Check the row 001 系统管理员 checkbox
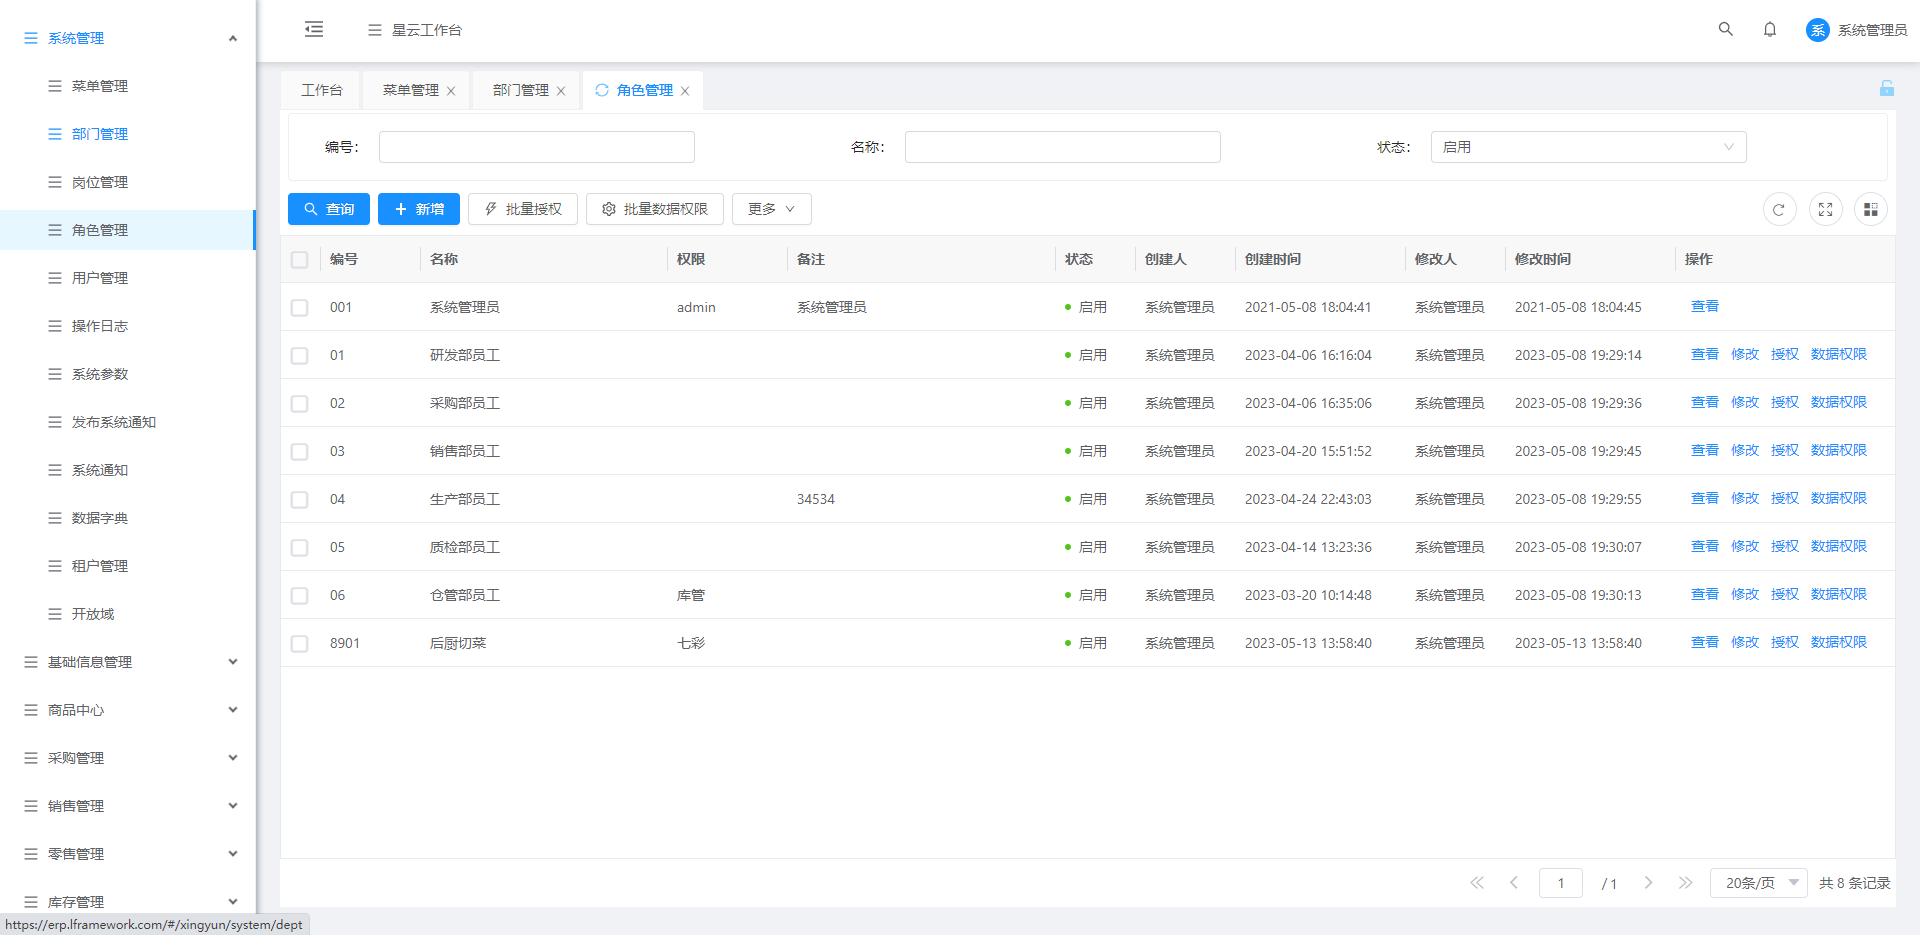 click(299, 308)
